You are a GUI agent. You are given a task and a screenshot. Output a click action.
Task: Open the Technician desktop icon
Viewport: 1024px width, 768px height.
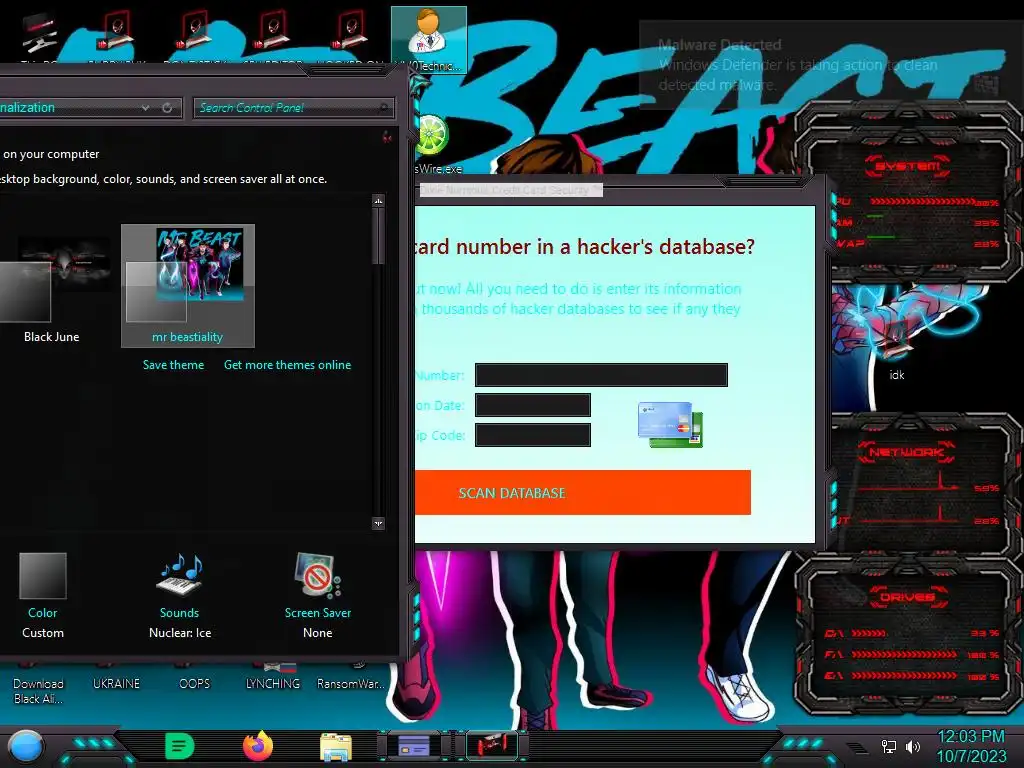[428, 39]
